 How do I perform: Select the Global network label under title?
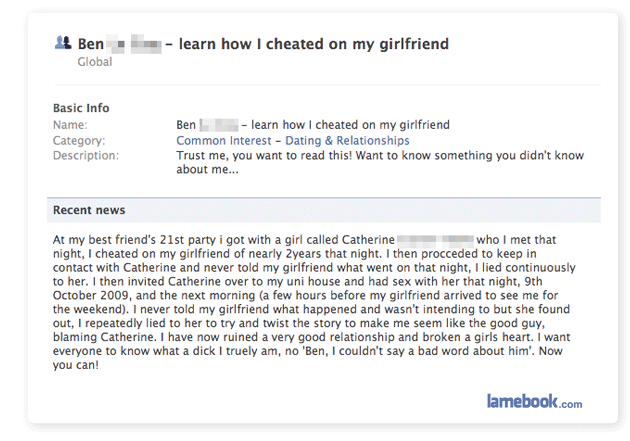click(95, 62)
